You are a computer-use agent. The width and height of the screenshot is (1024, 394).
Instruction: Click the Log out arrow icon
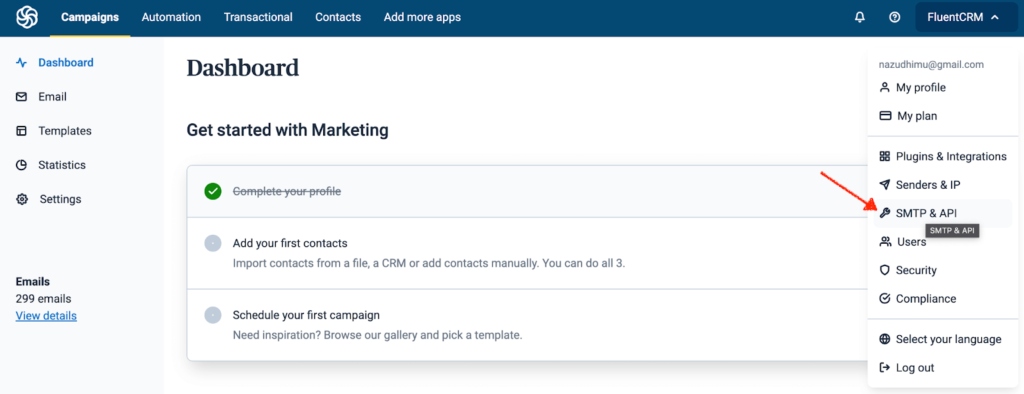(x=885, y=368)
